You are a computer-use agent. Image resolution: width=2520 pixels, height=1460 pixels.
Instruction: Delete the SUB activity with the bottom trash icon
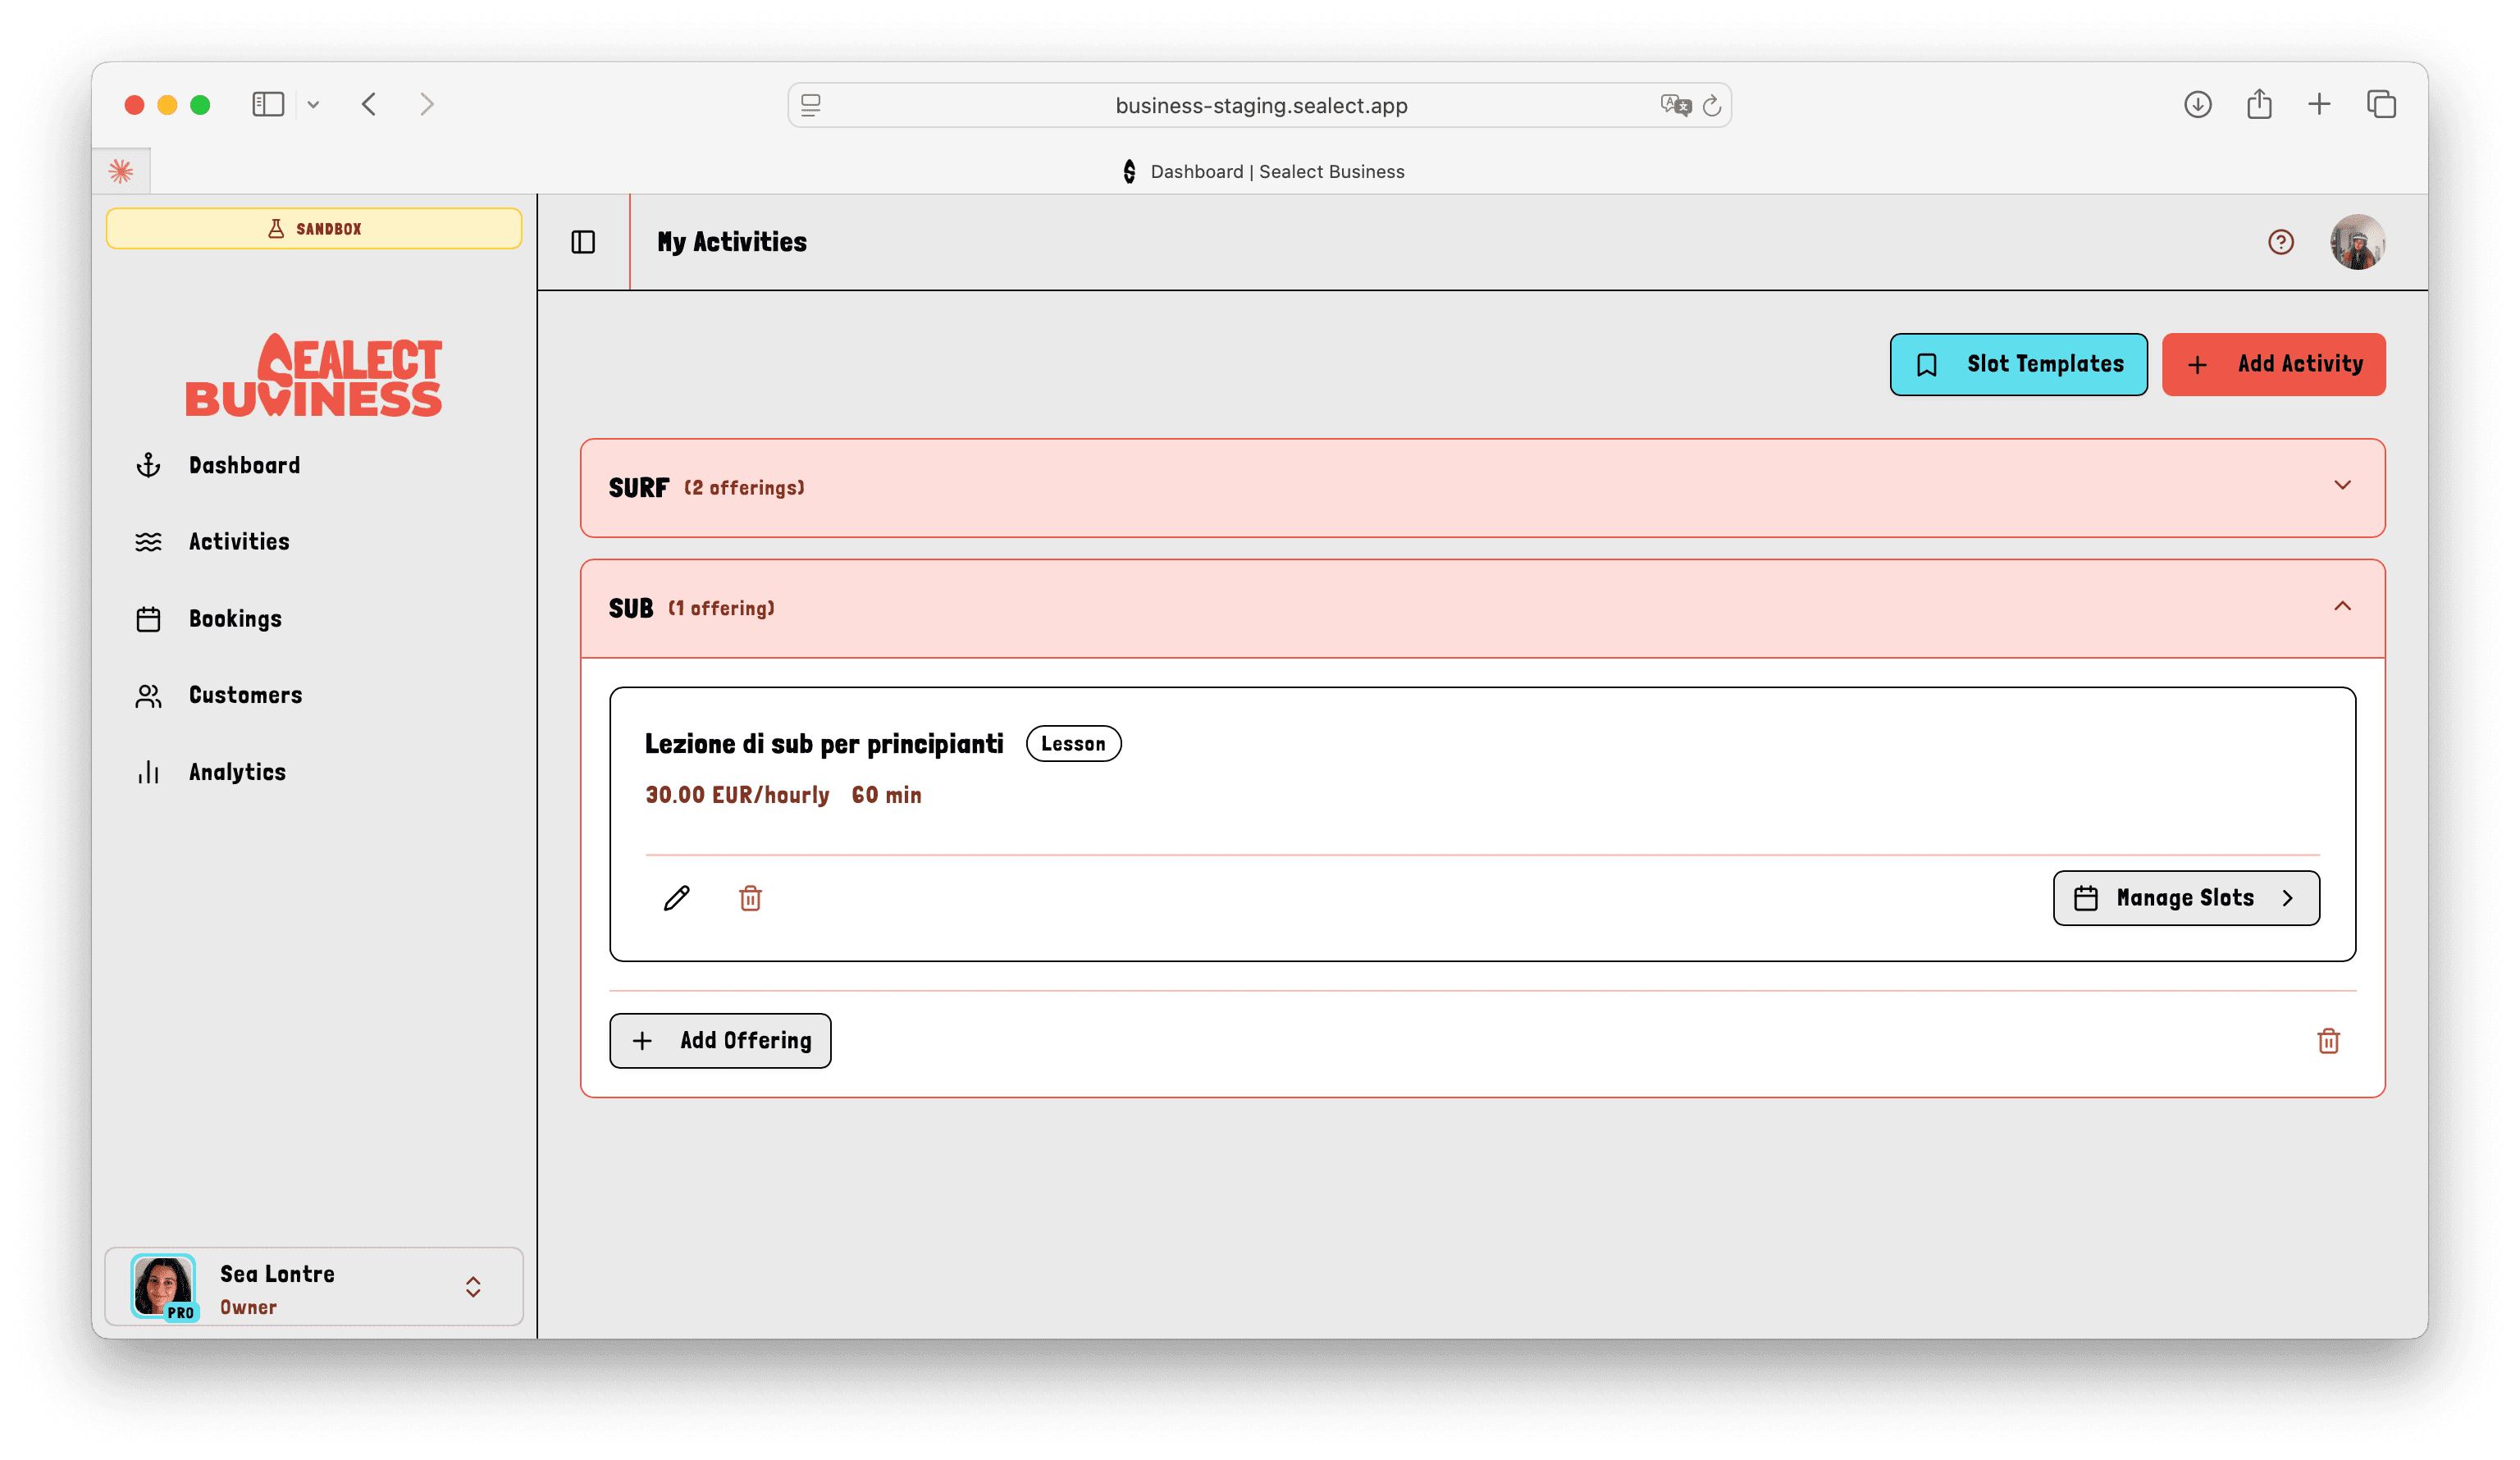(x=2329, y=1040)
